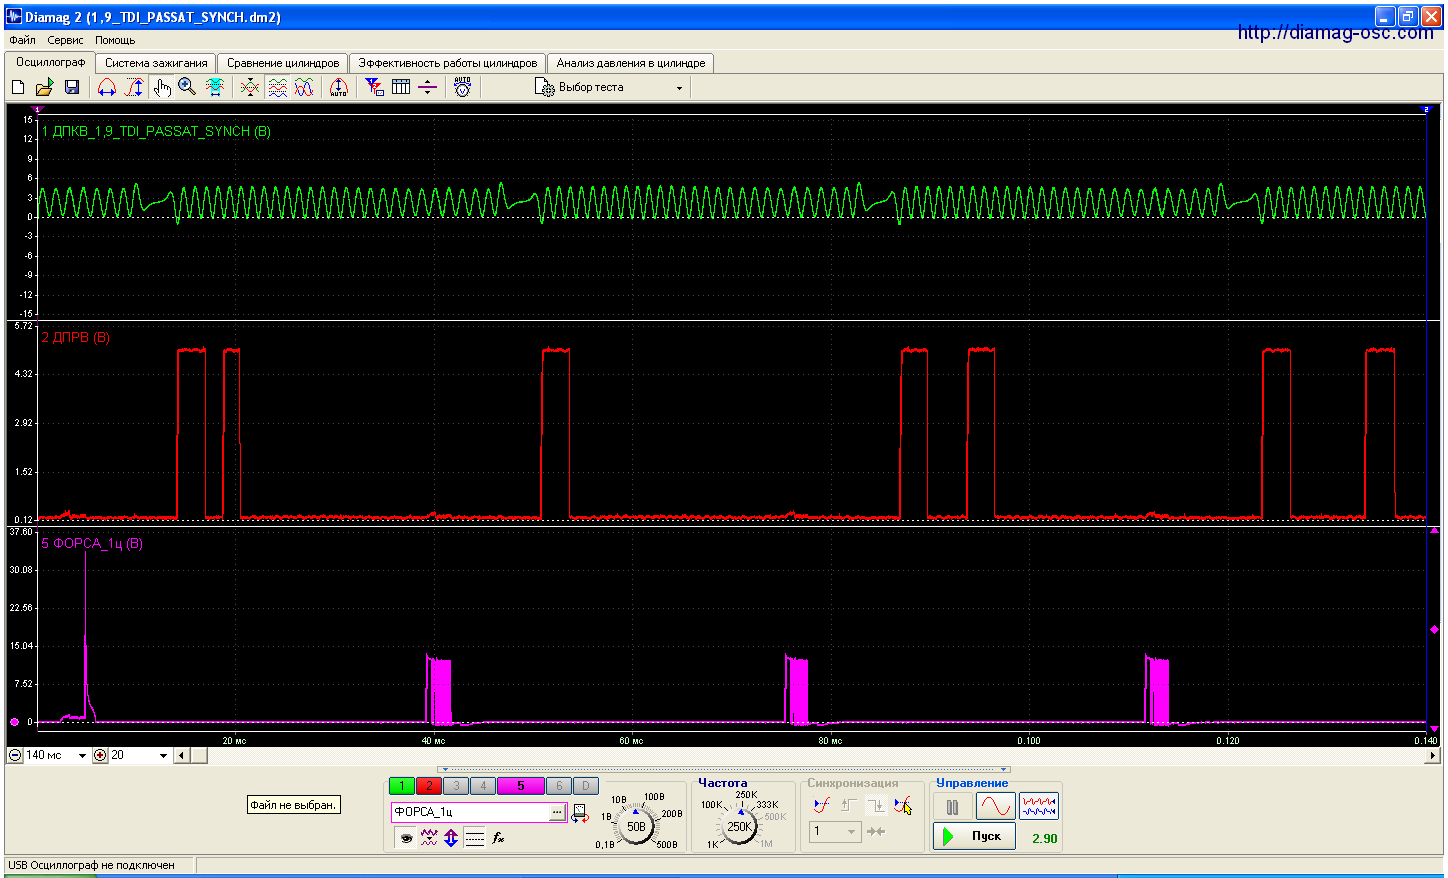
Task: Click the AUTO voltmeter icon
Action: (x=462, y=88)
